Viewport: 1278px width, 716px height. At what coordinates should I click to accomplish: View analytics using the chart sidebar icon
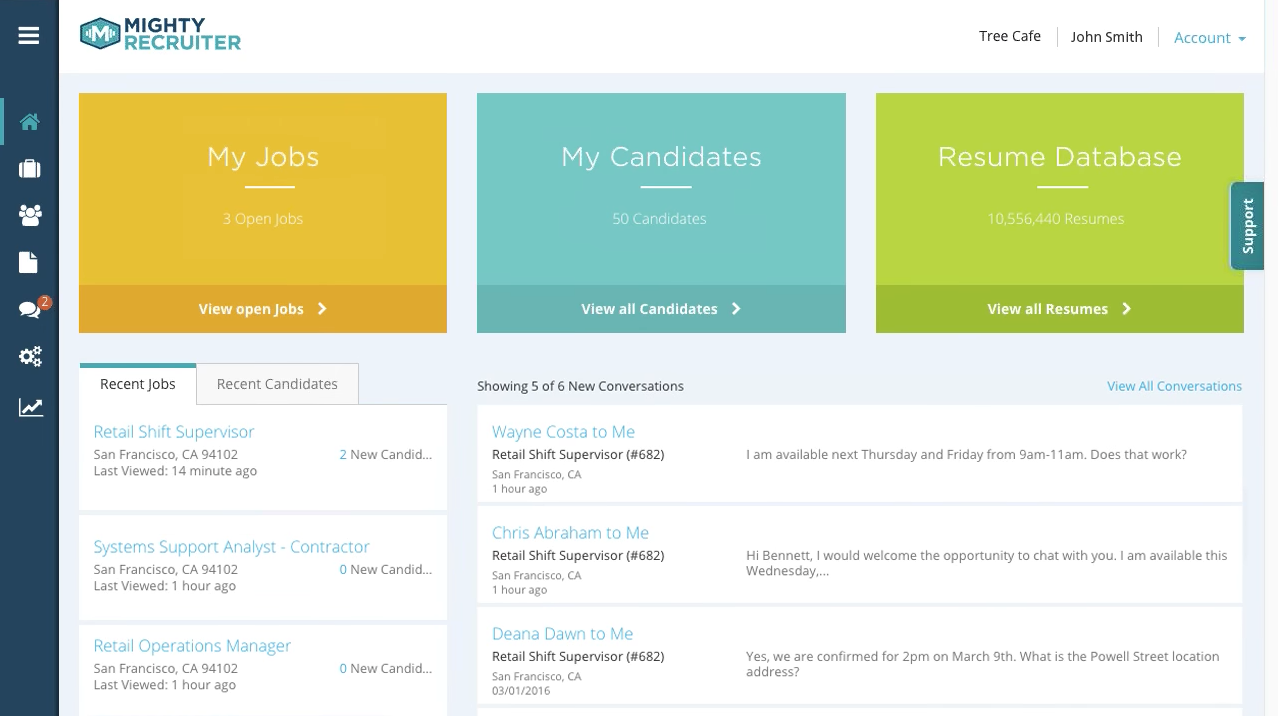pos(29,407)
